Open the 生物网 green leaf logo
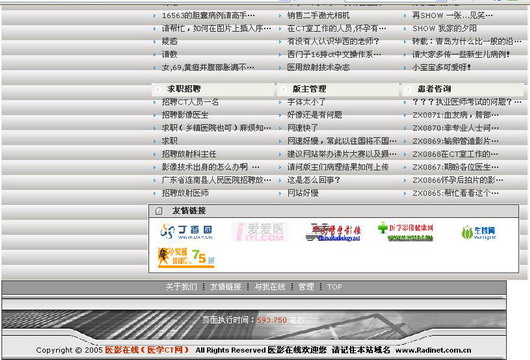 pyautogui.click(x=479, y=232)
